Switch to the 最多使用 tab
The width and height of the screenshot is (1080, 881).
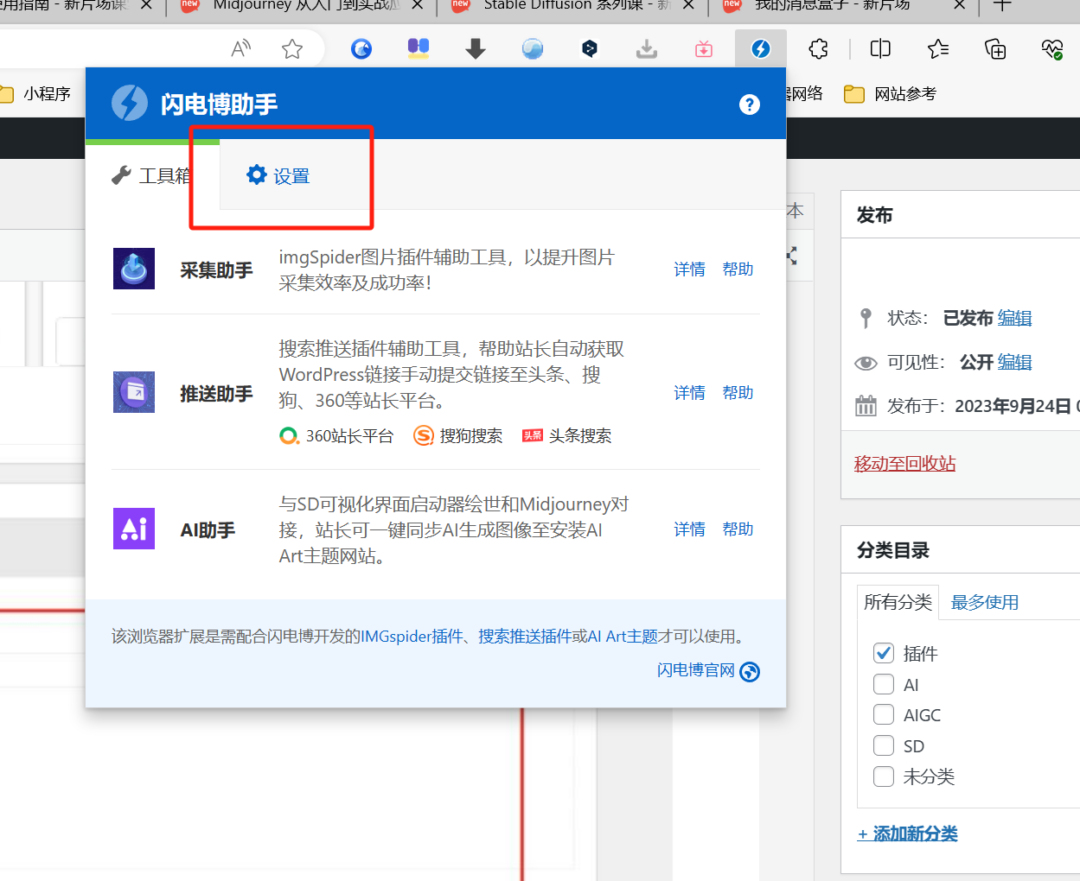point(985,602)
